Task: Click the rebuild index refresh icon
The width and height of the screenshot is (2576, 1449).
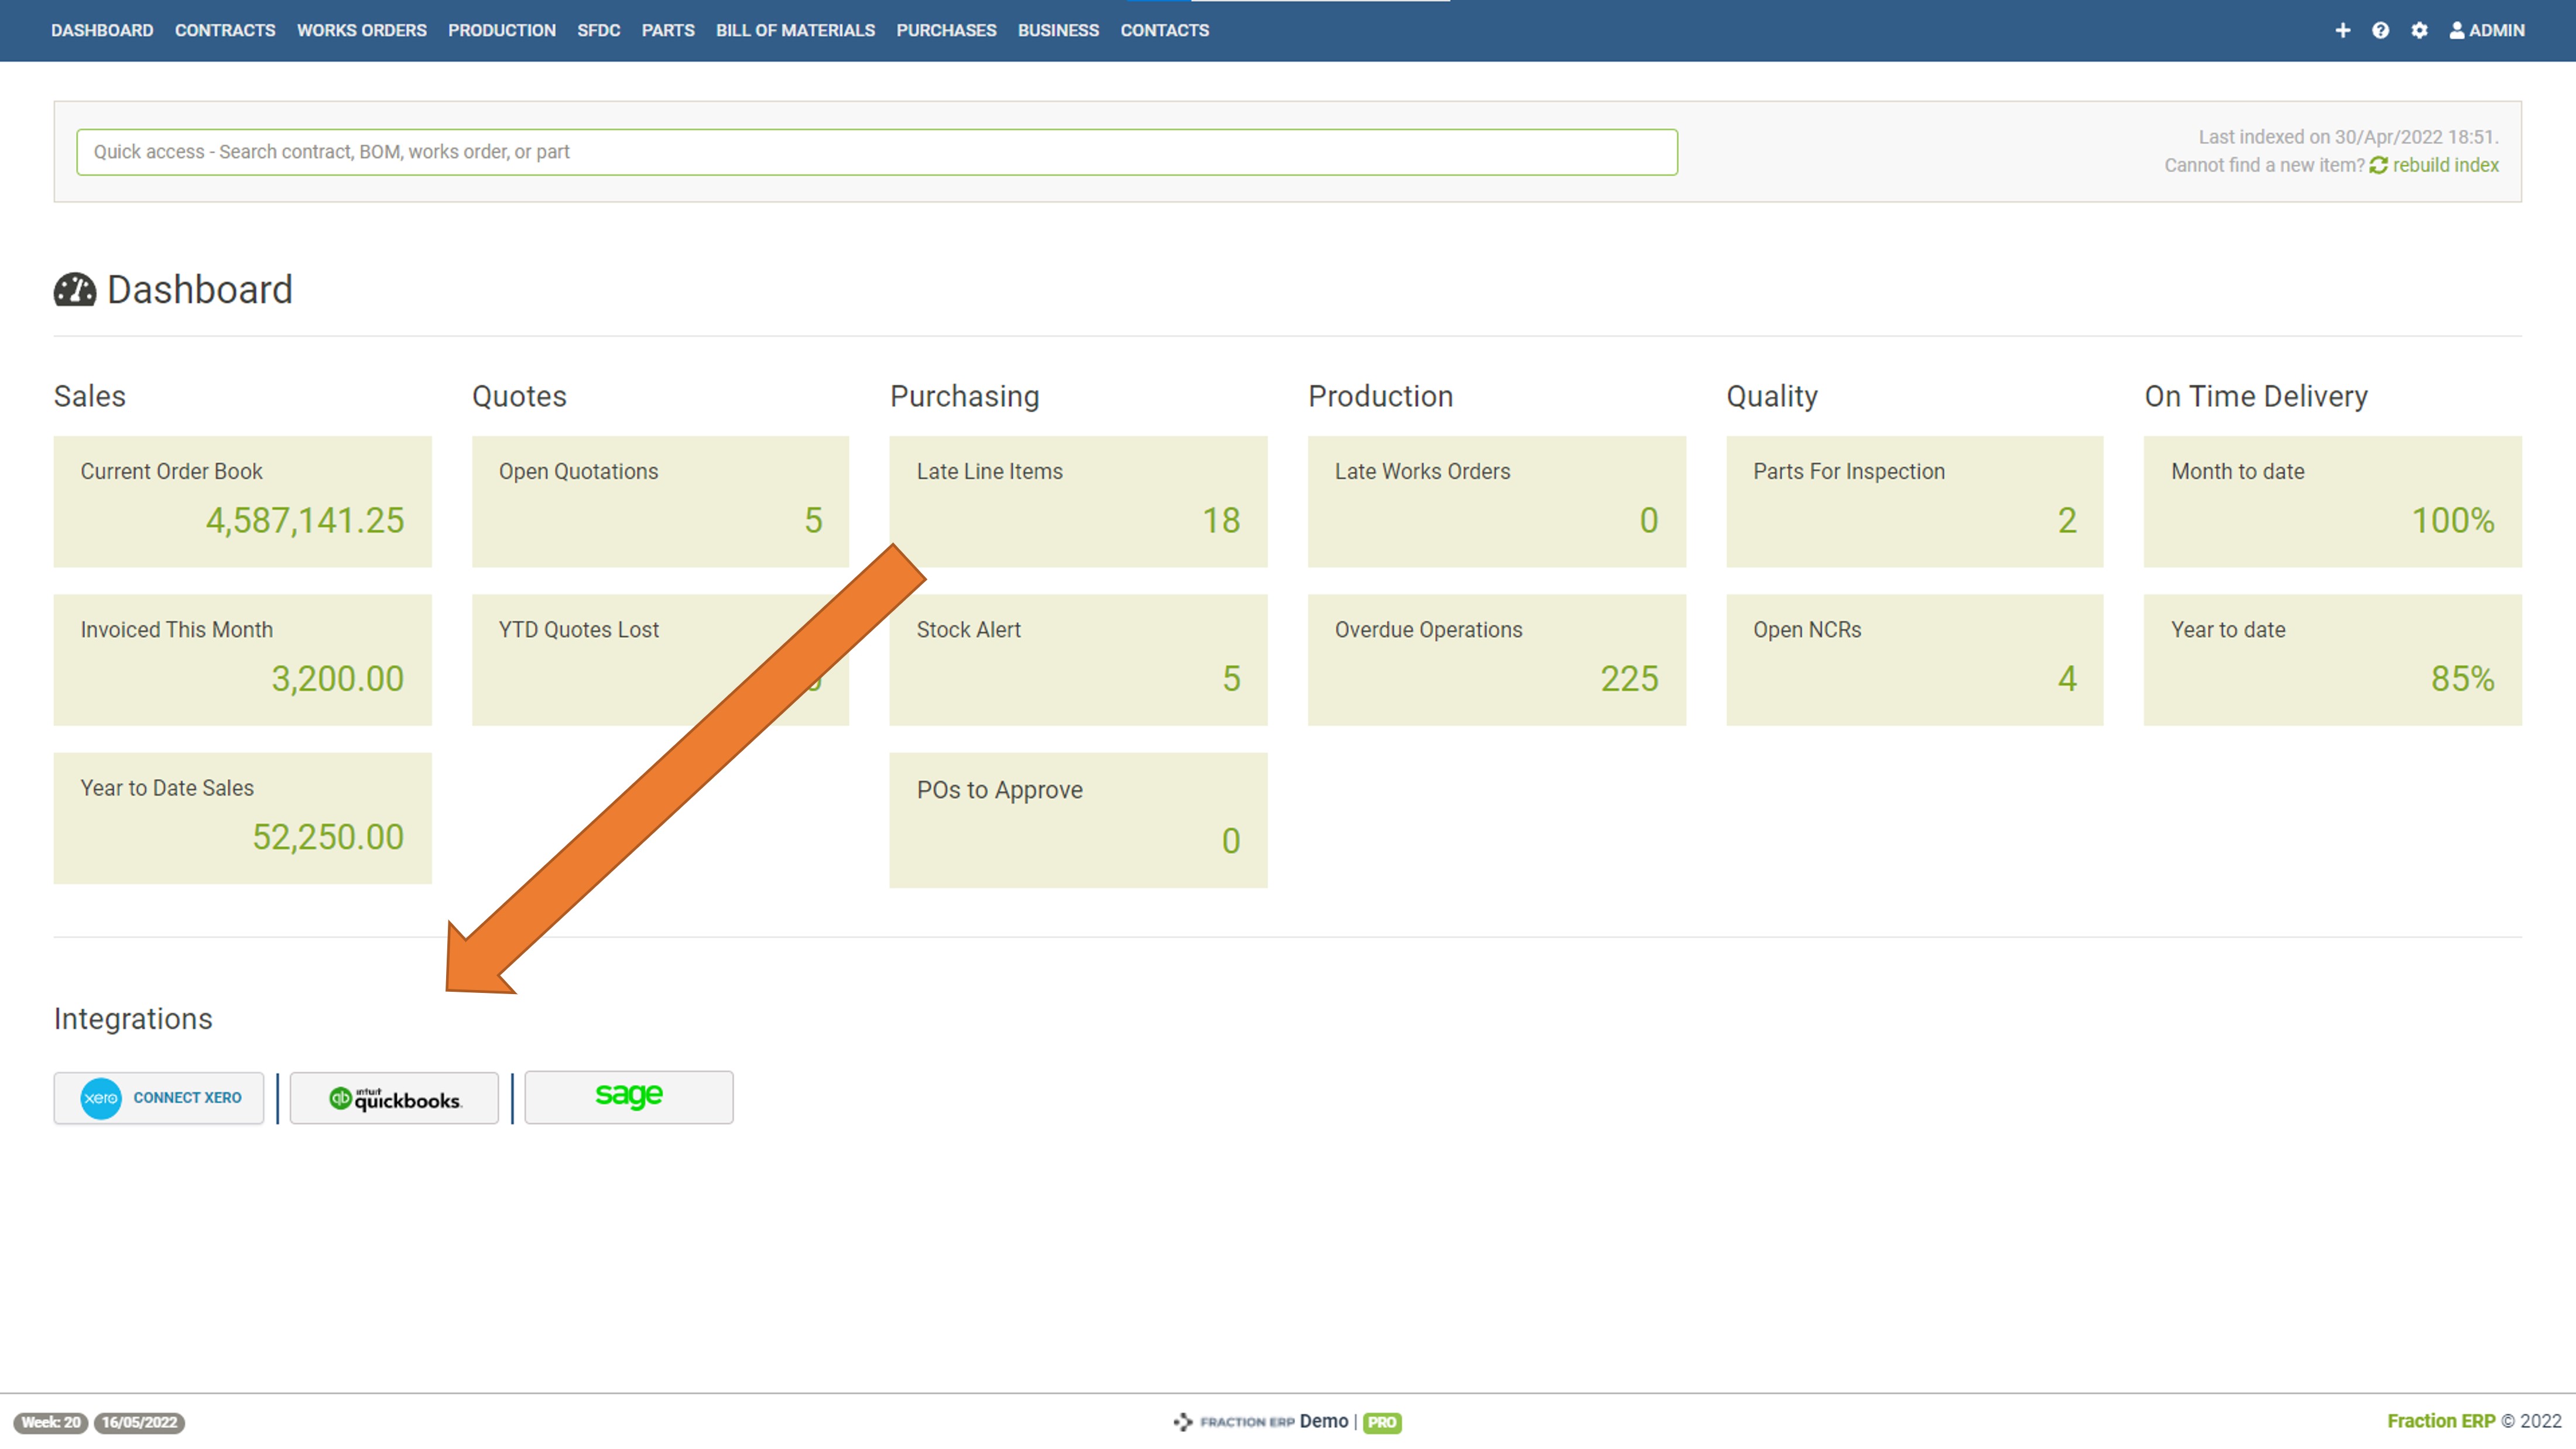Action: pos(2378,166)
